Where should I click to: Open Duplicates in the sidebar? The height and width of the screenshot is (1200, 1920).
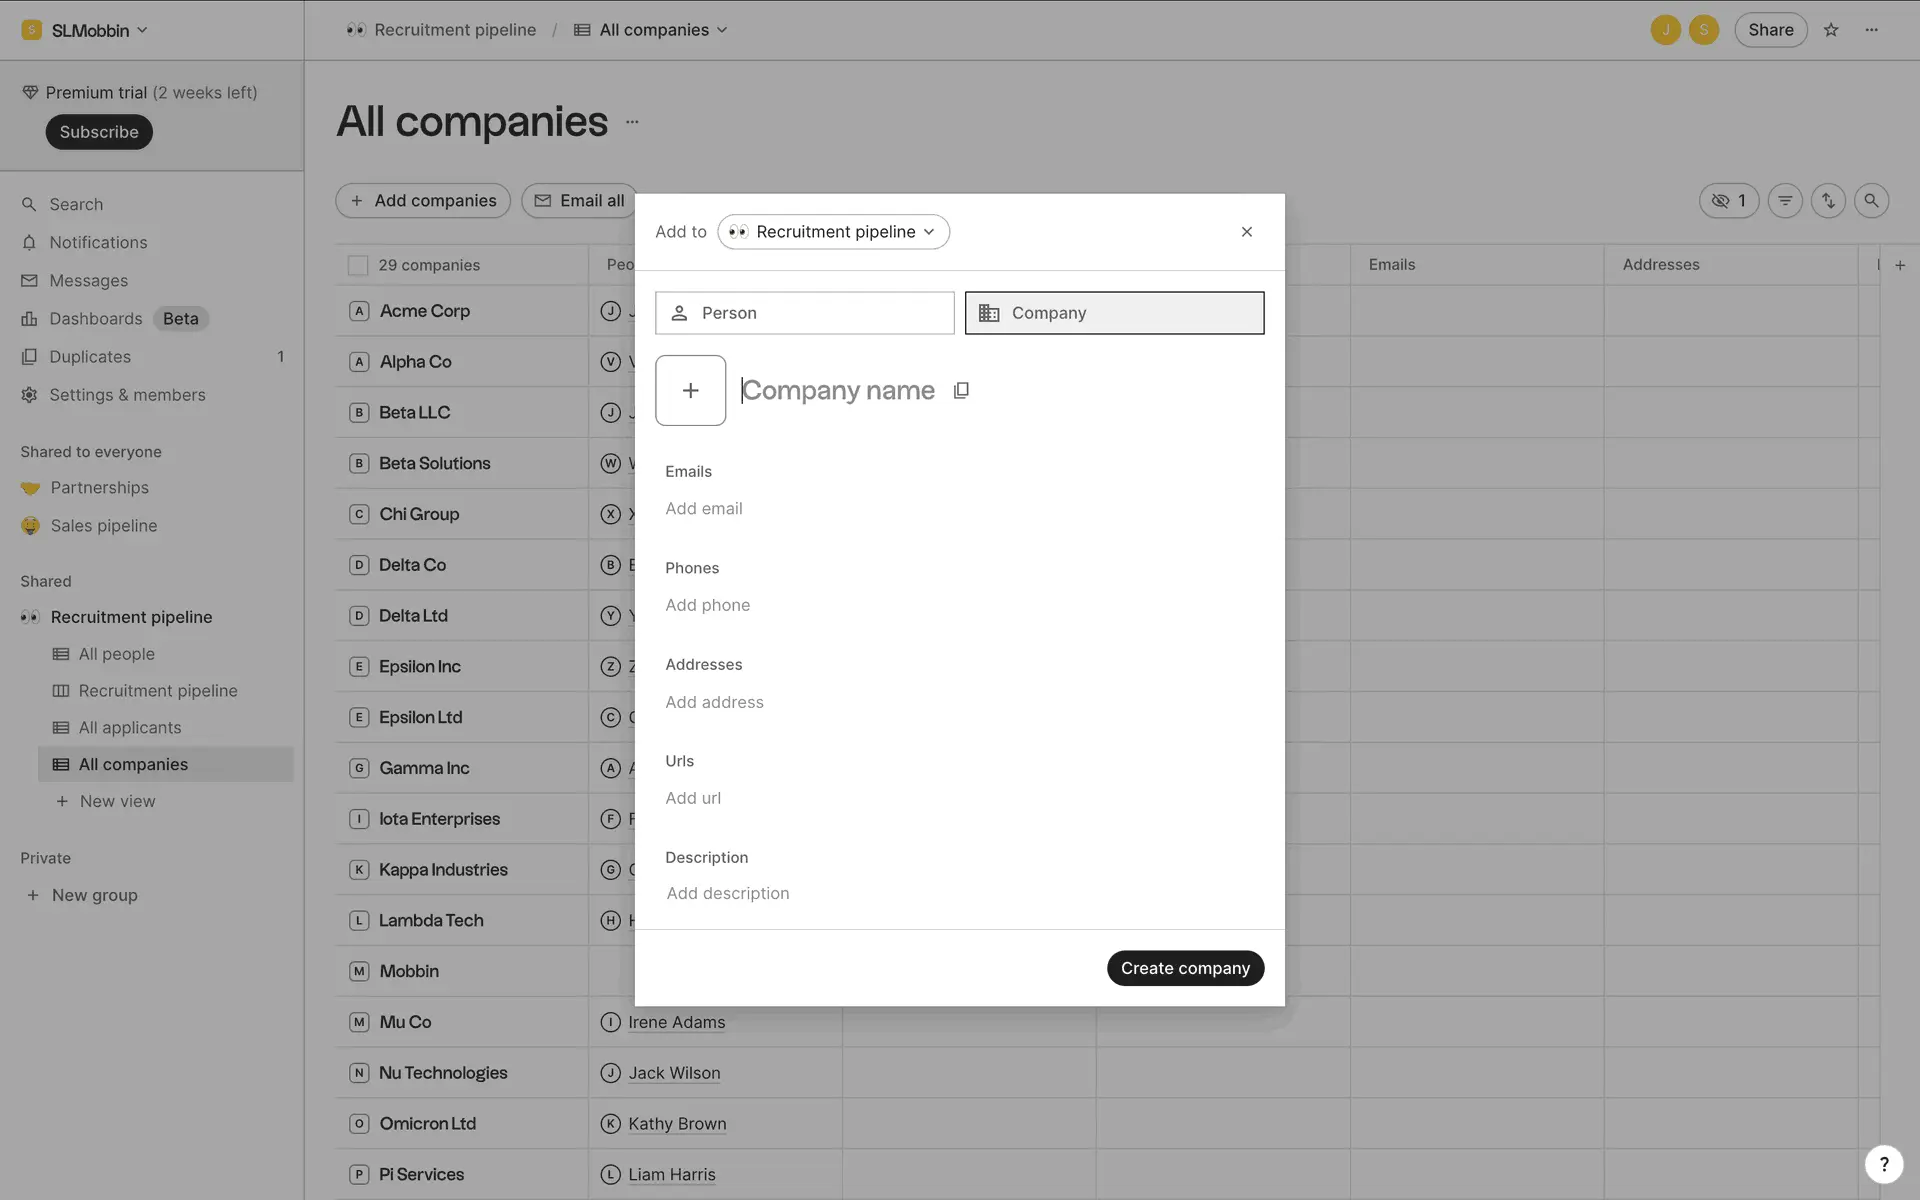(x=90, y=357)
